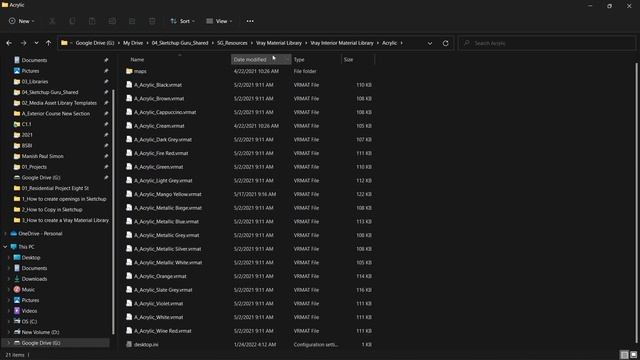This screenshot has height=360, width=640.
Task: Click the file list vertical scrollbar
Action: [x=636, y=202]
